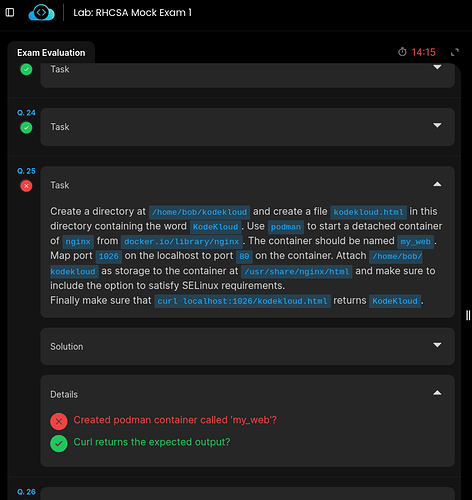Click the green check above Q. 24
Viewport: 472px width, 500px height.
click(x=26, y=69)
